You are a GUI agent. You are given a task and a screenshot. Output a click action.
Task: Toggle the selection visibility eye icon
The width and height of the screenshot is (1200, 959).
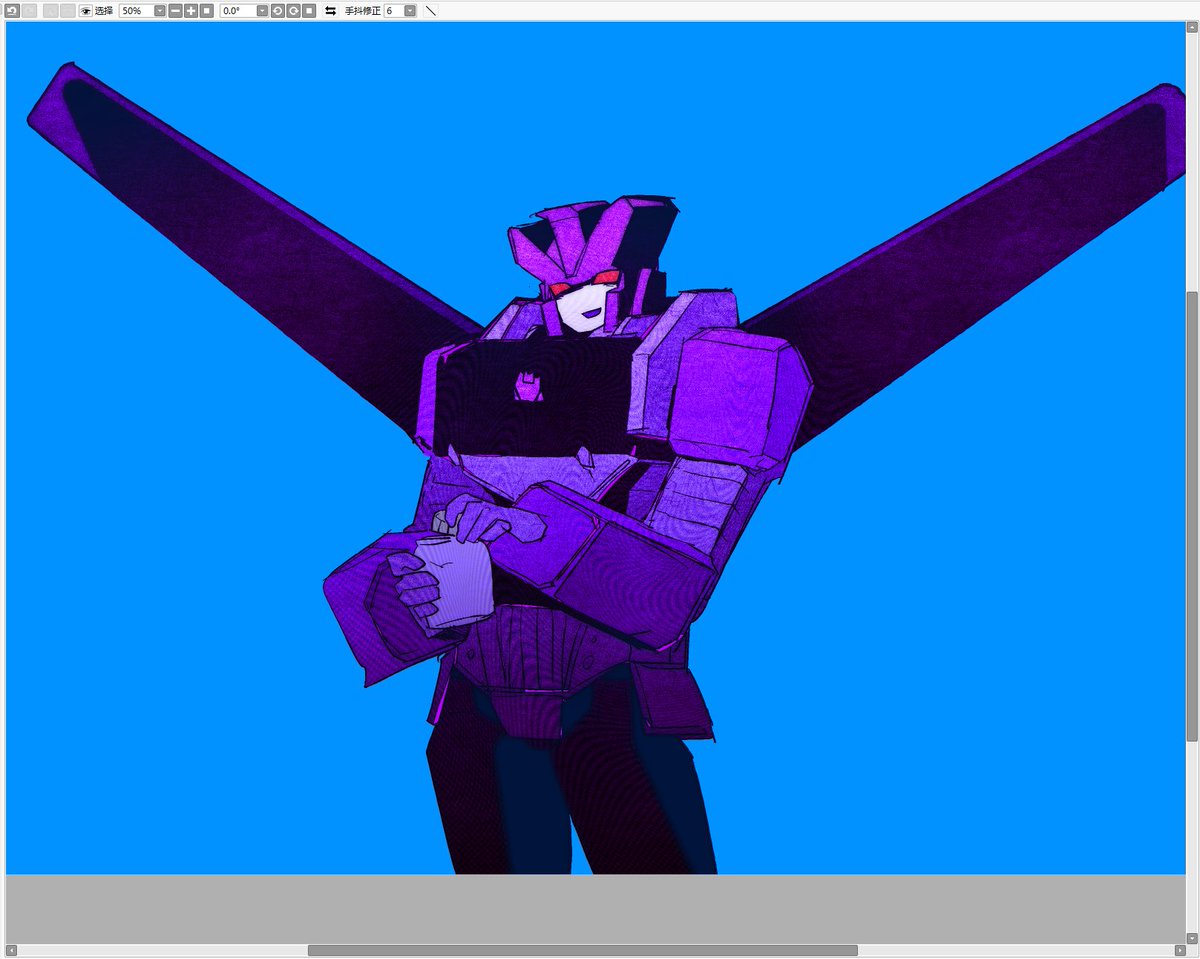coord(86,10)
